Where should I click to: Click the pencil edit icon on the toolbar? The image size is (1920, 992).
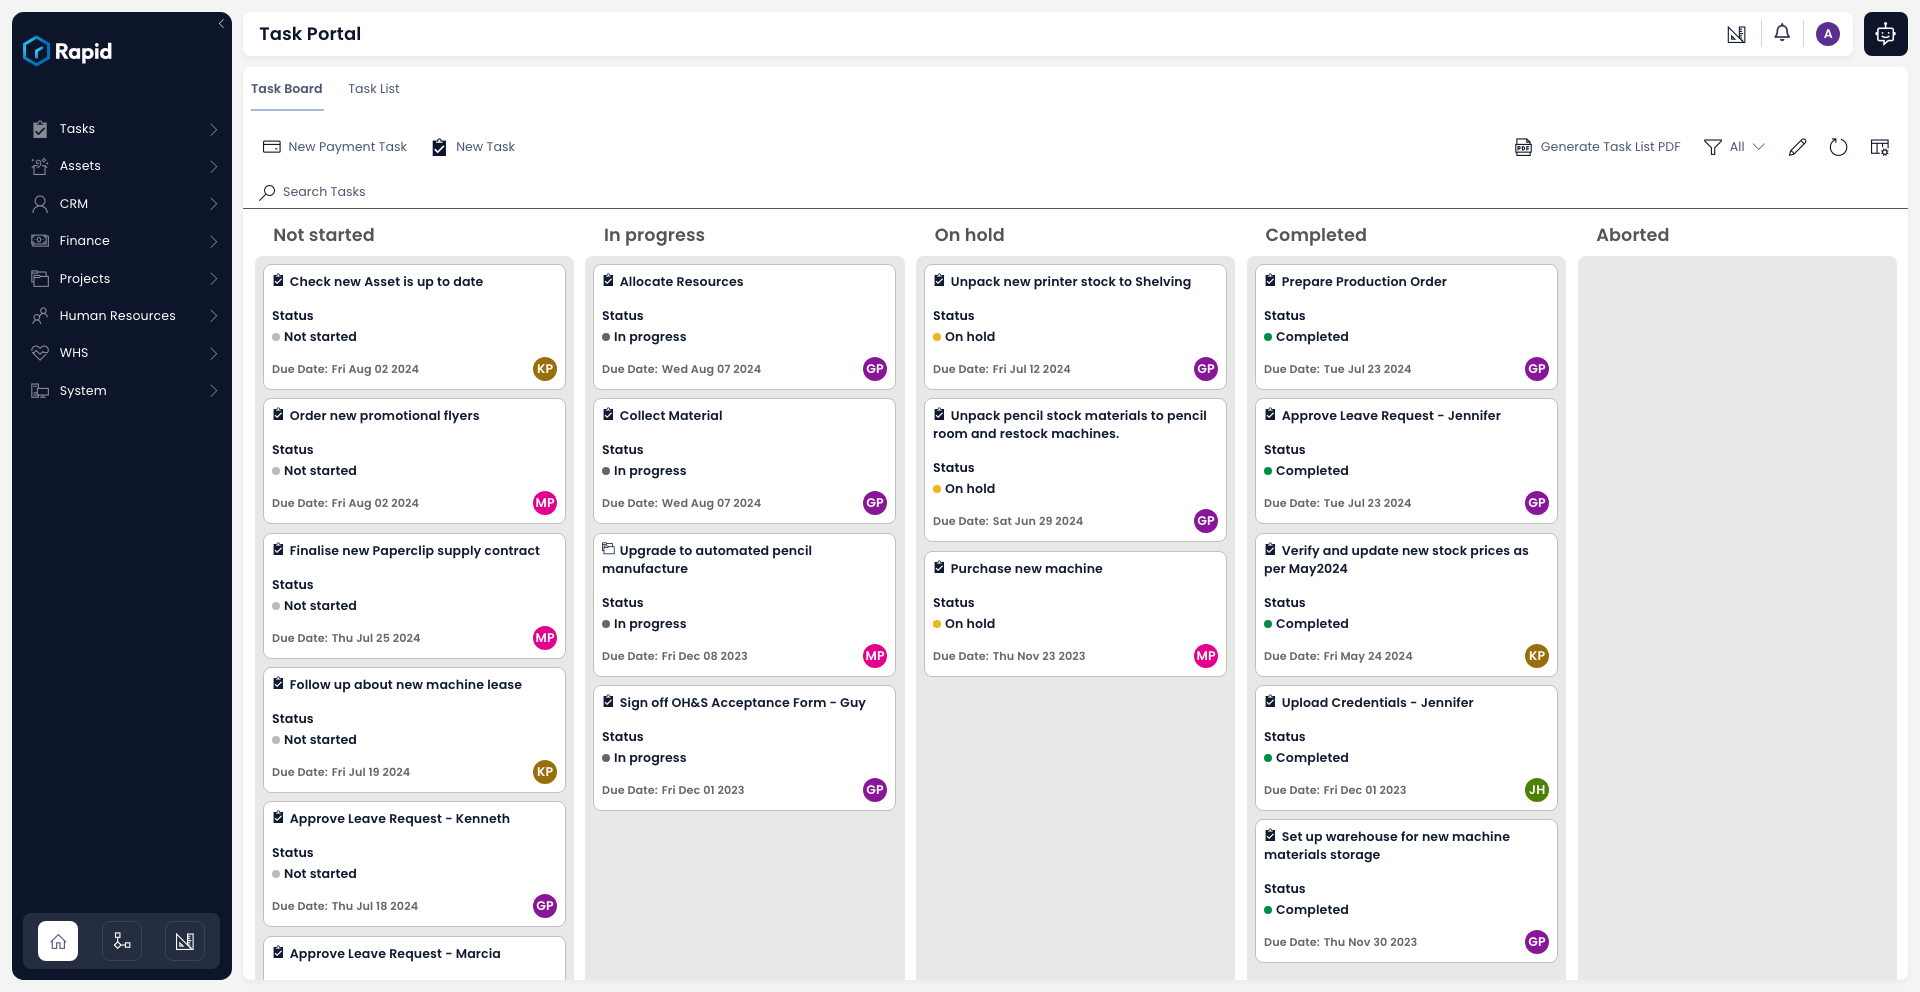1798,146
